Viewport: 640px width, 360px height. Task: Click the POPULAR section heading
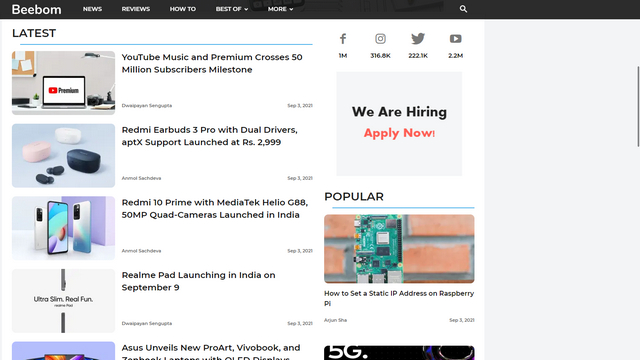click(354, 197)
